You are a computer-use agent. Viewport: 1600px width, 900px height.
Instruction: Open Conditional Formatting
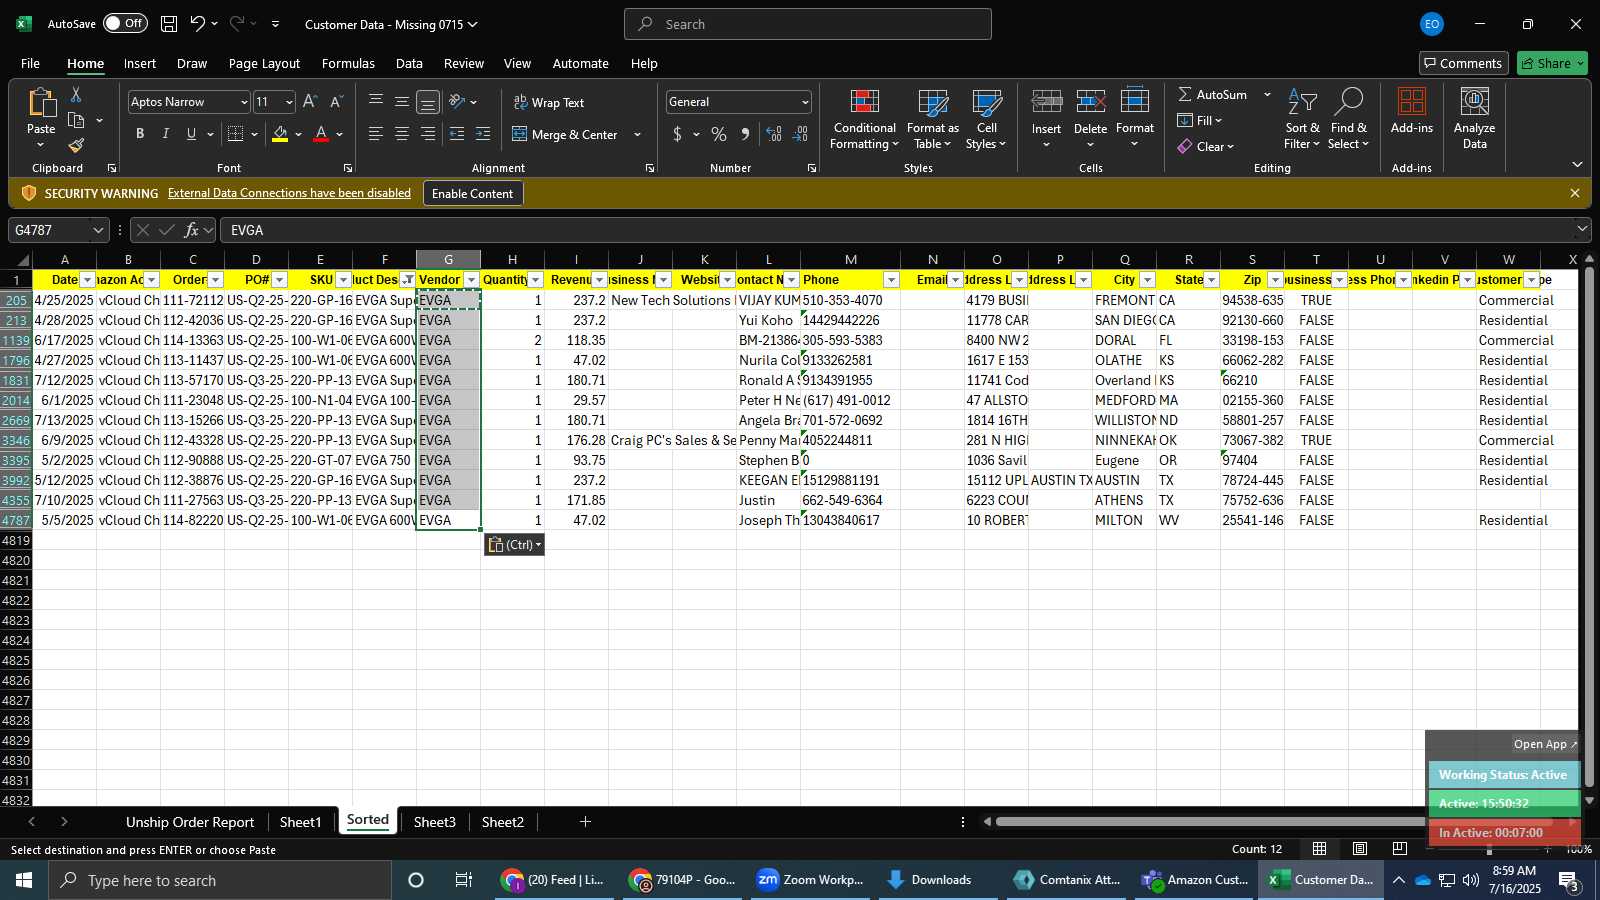865,119
